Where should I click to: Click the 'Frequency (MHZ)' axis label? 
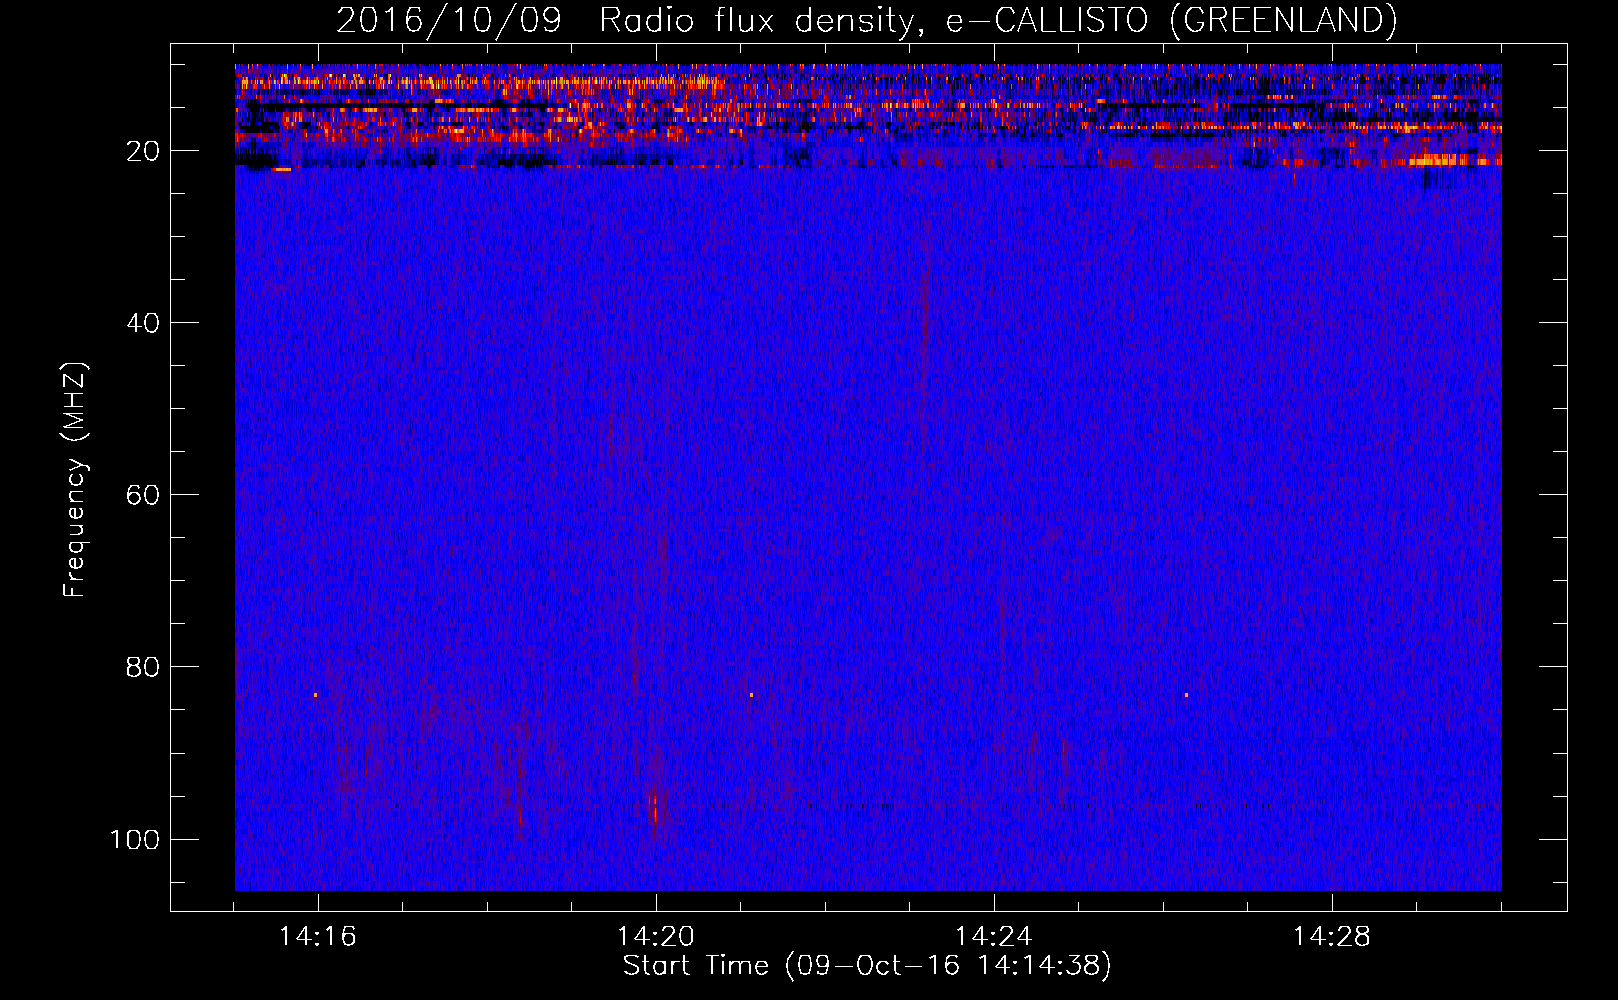(75, 480)
